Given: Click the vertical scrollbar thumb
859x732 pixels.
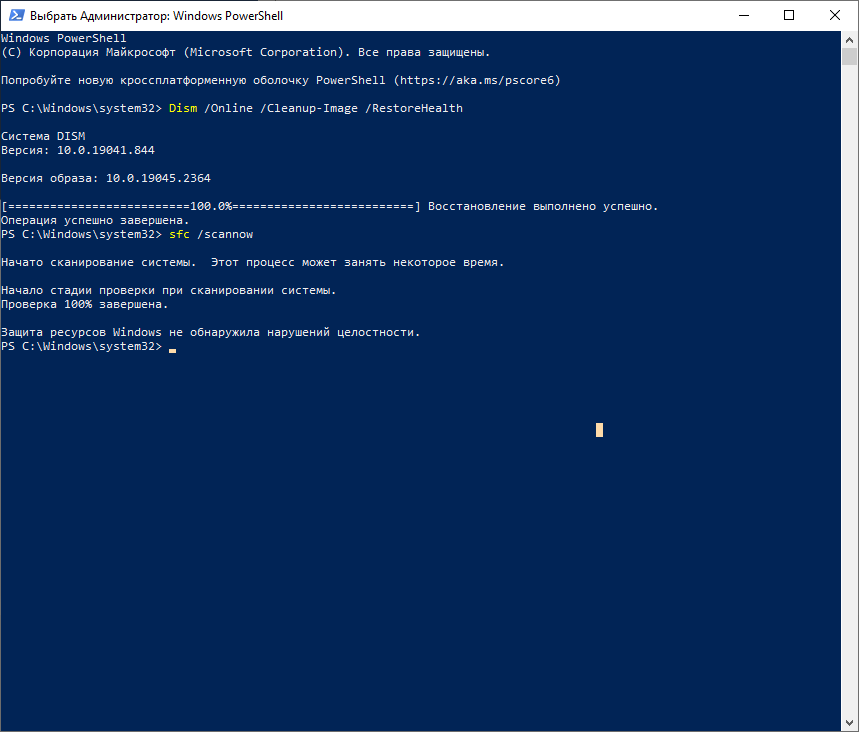Looking at the screenshot, I should [x=850, y=56].
